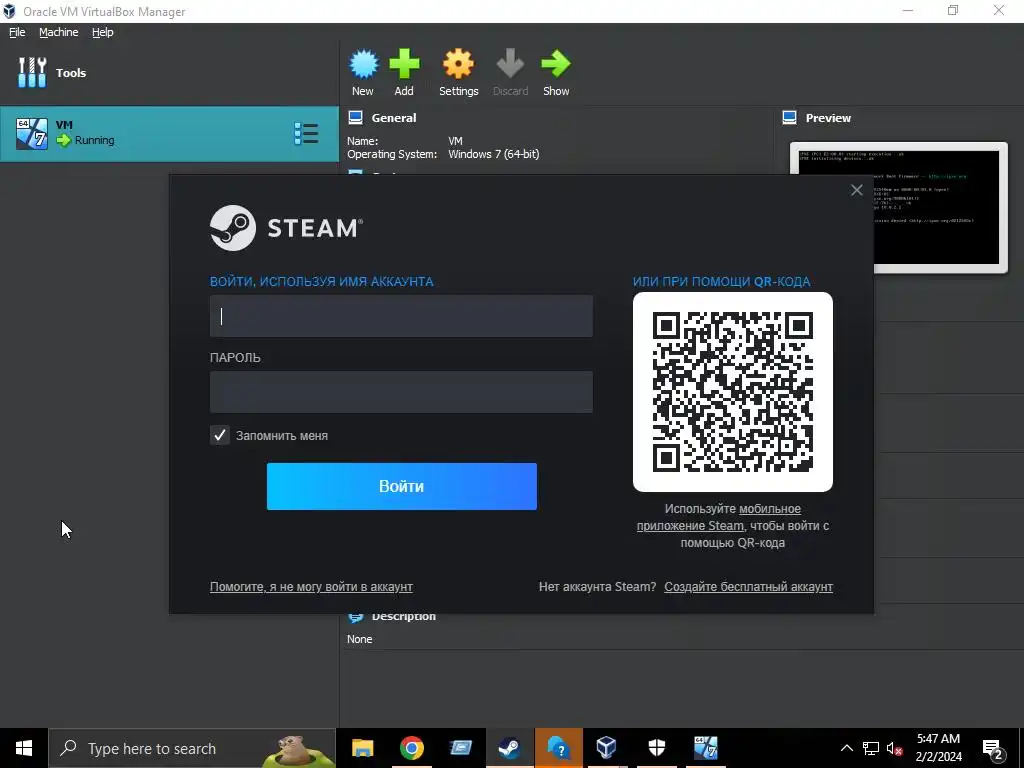Open the мобильное приложение Steam link
This screenshot has width=1024, height=768.
click(719, 517)
